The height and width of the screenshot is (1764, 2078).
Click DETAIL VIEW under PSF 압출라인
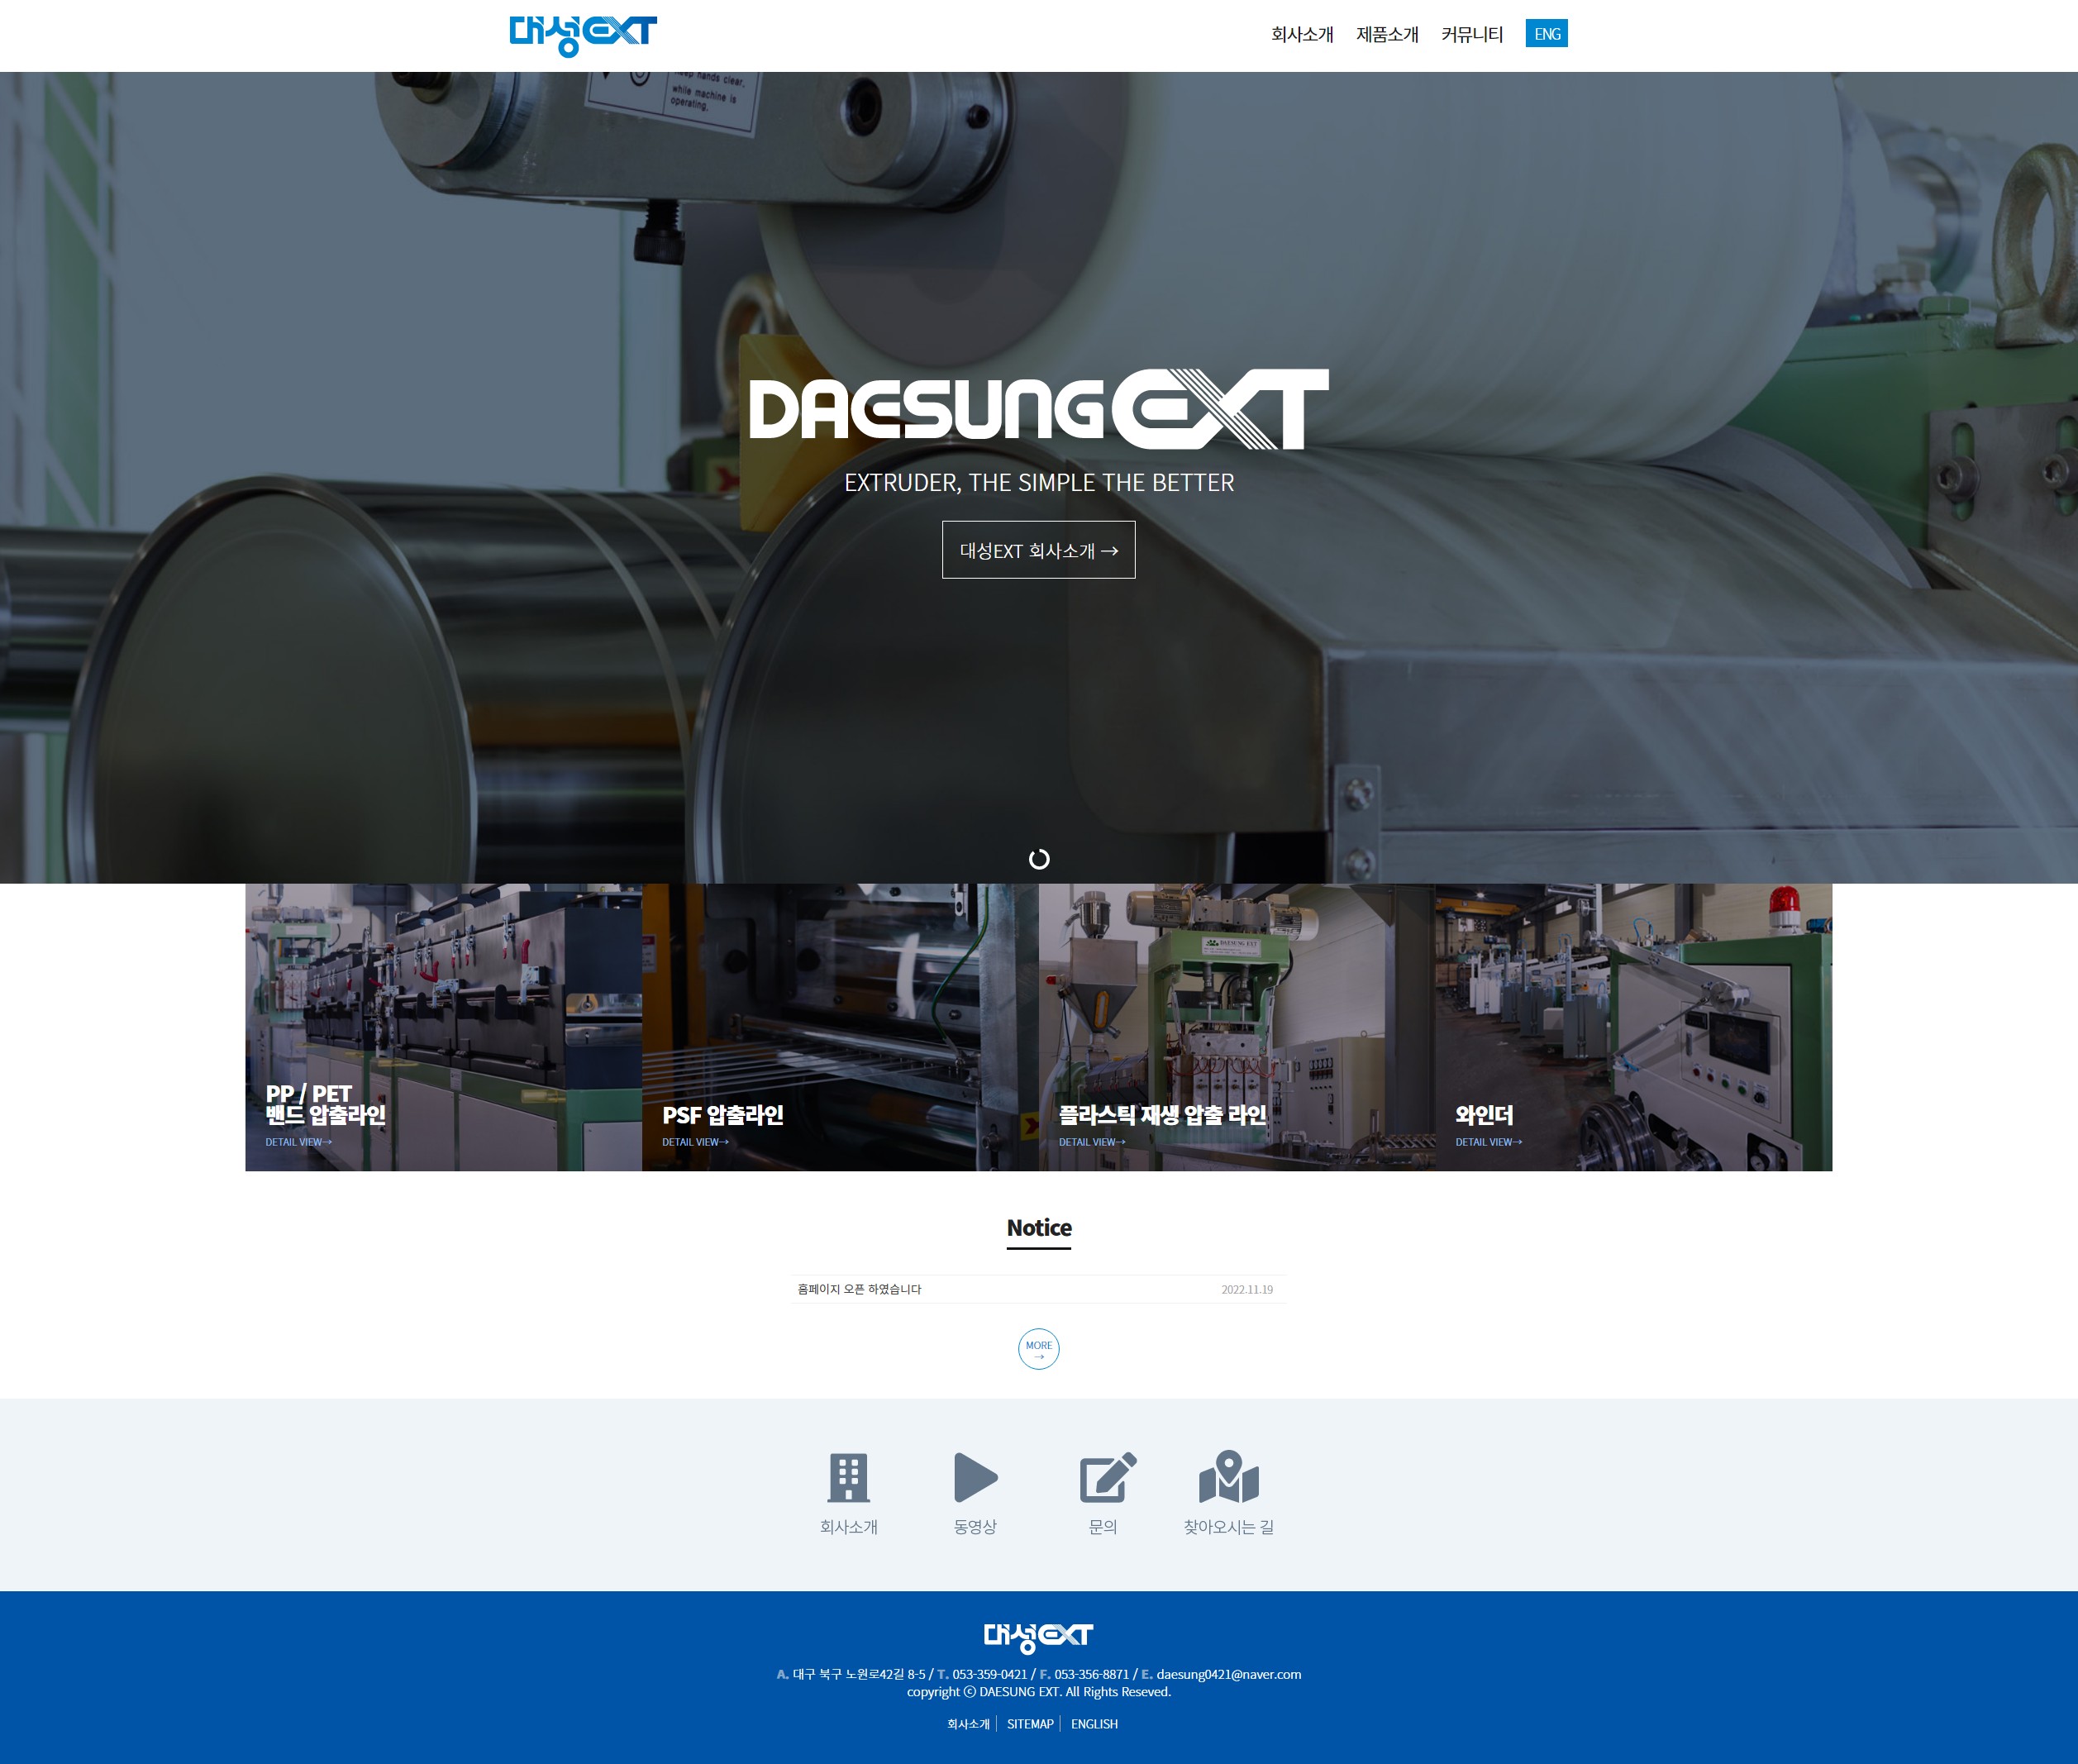click(x=695, y=1142)
